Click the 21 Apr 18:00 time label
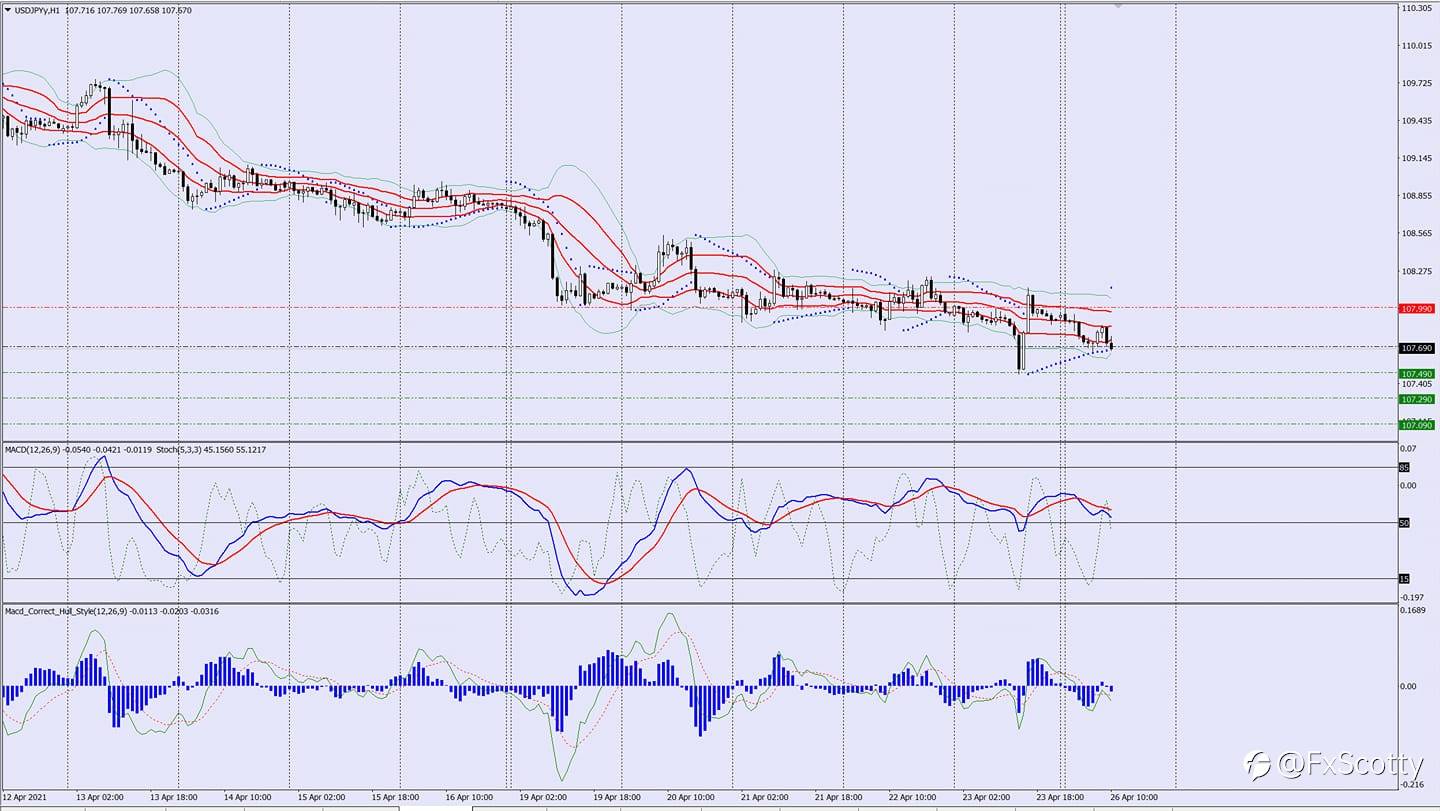 (x=840, y=798)
